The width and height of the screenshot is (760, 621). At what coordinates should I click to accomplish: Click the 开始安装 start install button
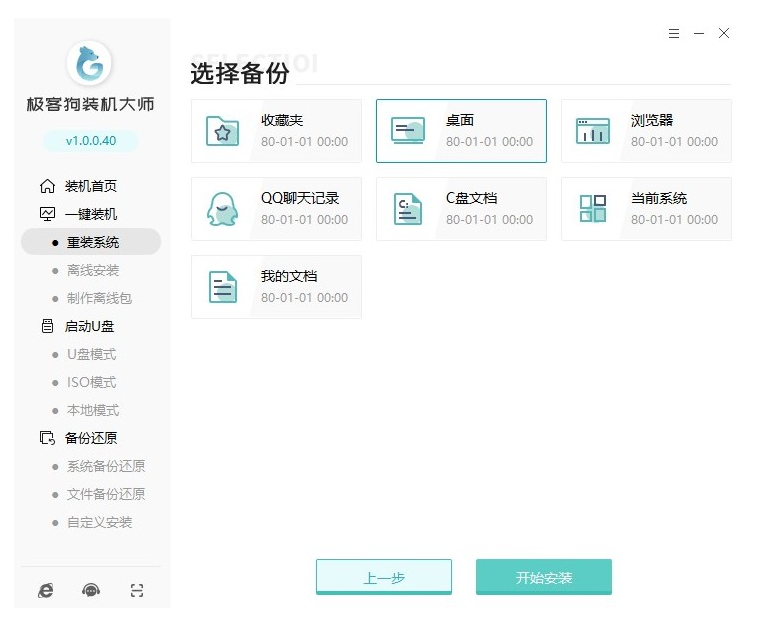click(543, 578)
